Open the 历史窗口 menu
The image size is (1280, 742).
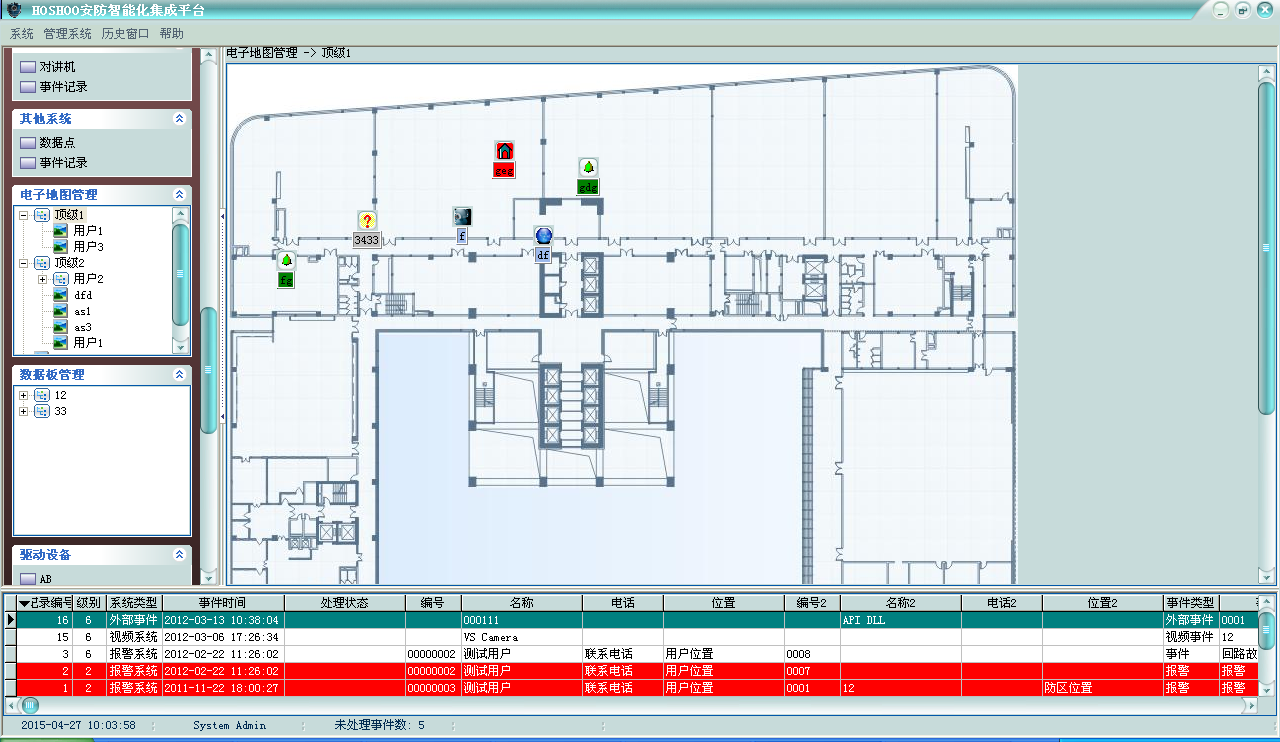(125, 33)
